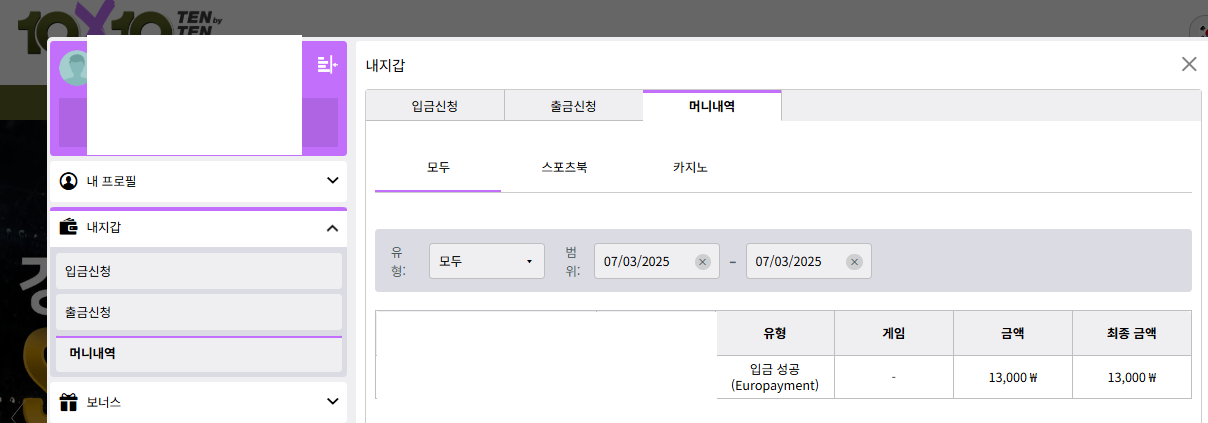The image size is (1208, 423).
Task: Expand the 내 프로필 section
Action: click(332, 181)
